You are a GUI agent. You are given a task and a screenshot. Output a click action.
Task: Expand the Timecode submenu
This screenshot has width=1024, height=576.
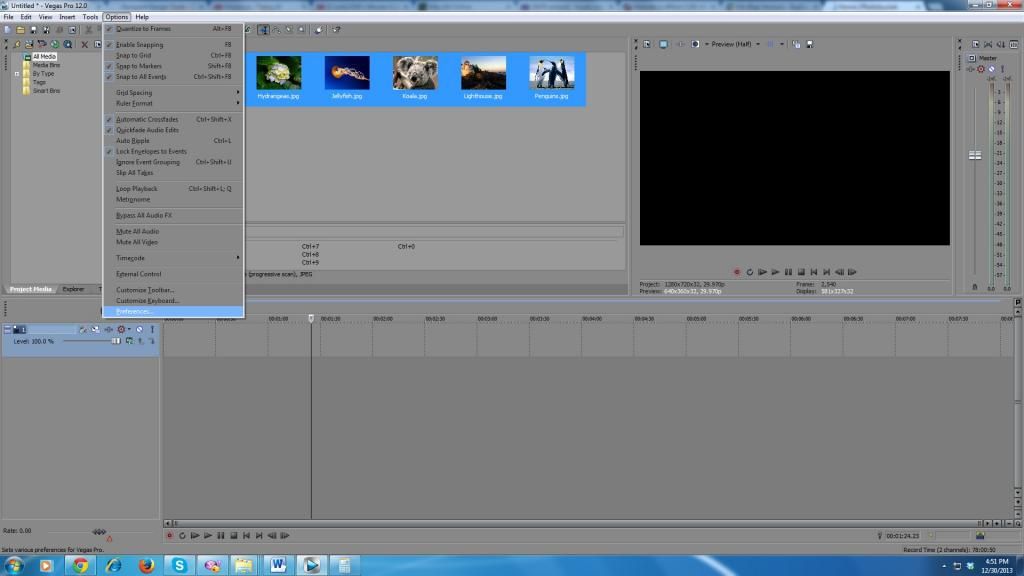[173, 258]
